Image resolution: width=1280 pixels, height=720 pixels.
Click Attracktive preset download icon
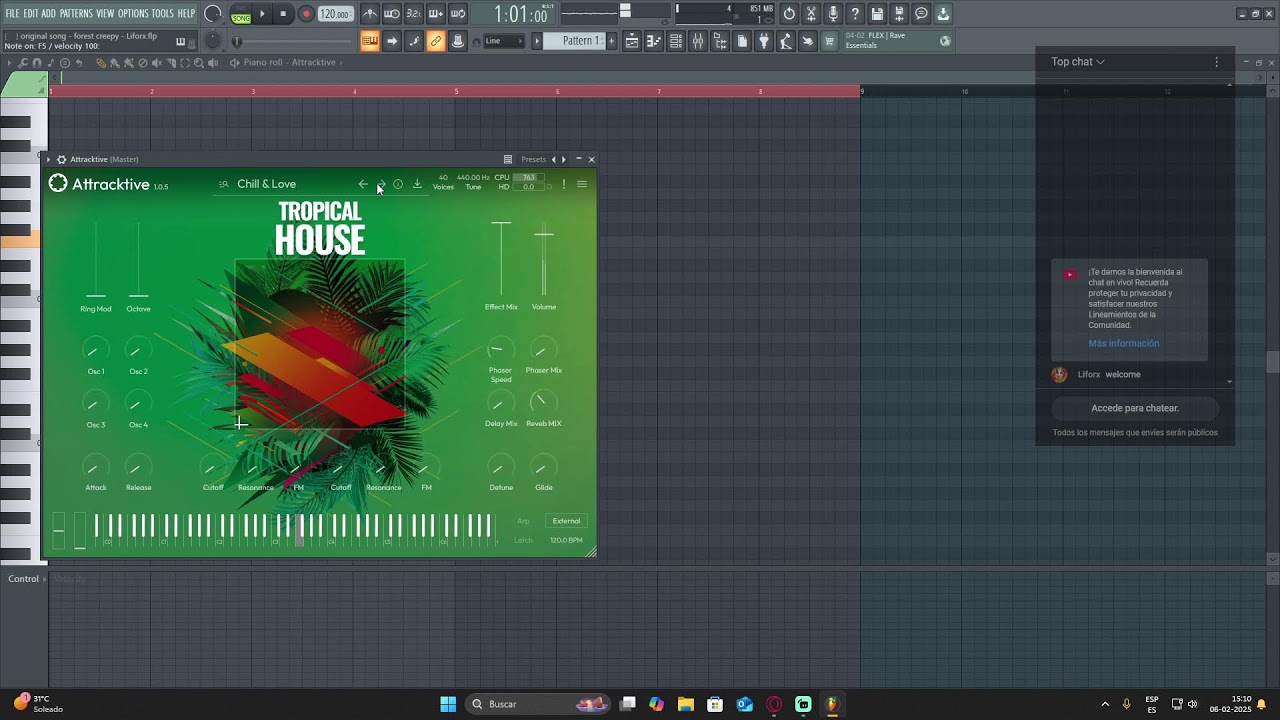click(x=417, y=184)
